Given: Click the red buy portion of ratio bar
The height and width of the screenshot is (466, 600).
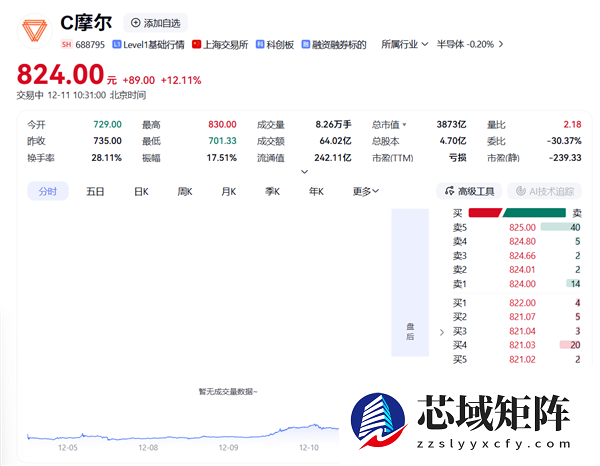Looking at the screenshot, I should click(485, 212).
